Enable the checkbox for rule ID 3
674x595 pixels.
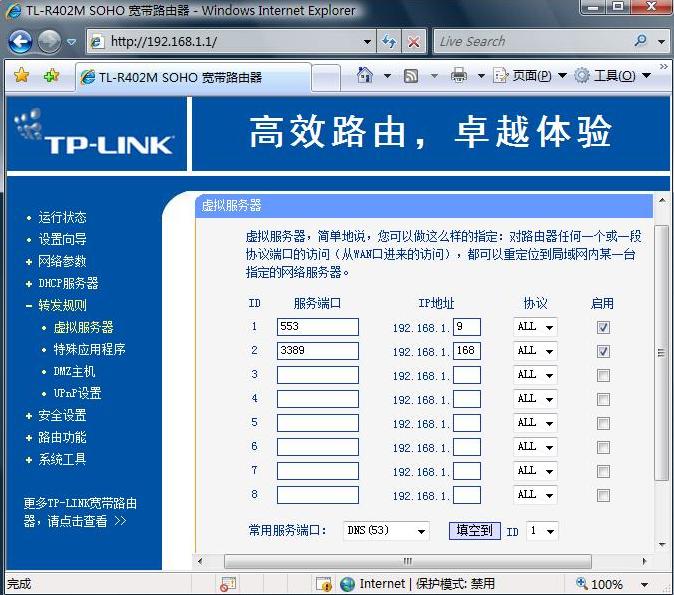tap(603, 375)
